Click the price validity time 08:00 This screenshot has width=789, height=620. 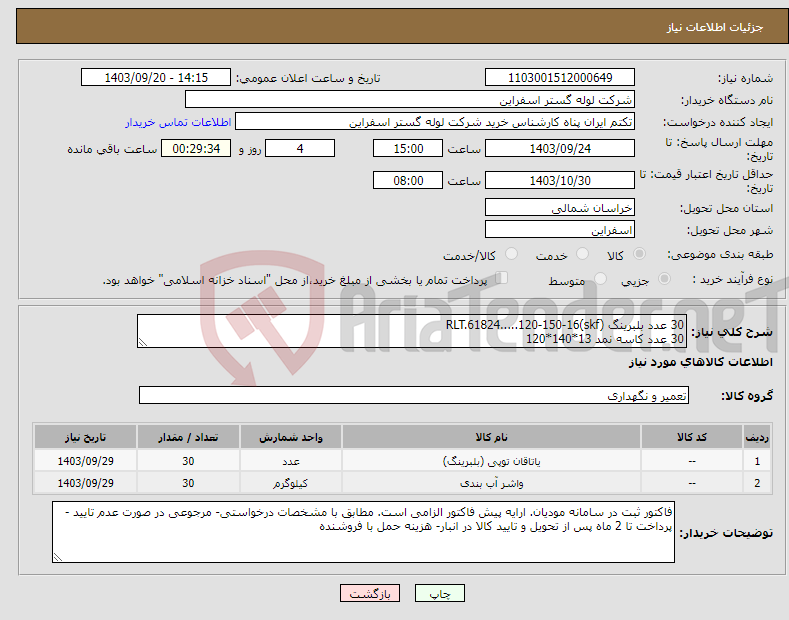click(x=408, y=180)
